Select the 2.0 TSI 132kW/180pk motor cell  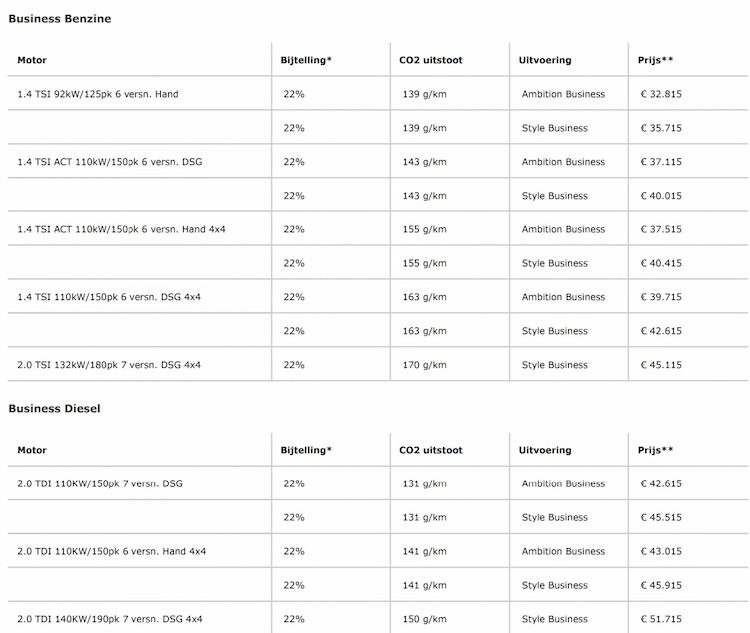109,365
